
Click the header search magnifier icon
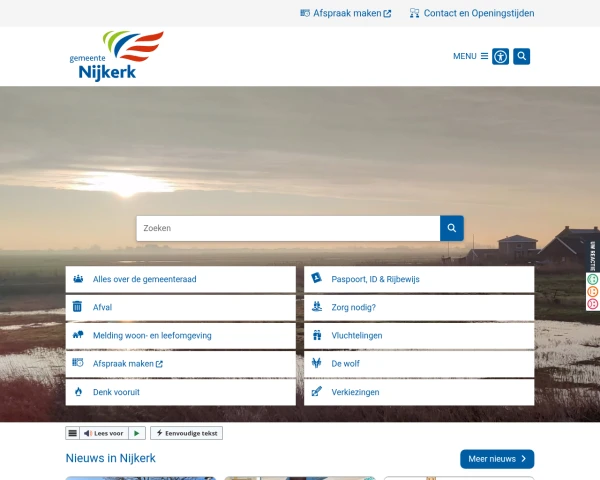point(521,56)
